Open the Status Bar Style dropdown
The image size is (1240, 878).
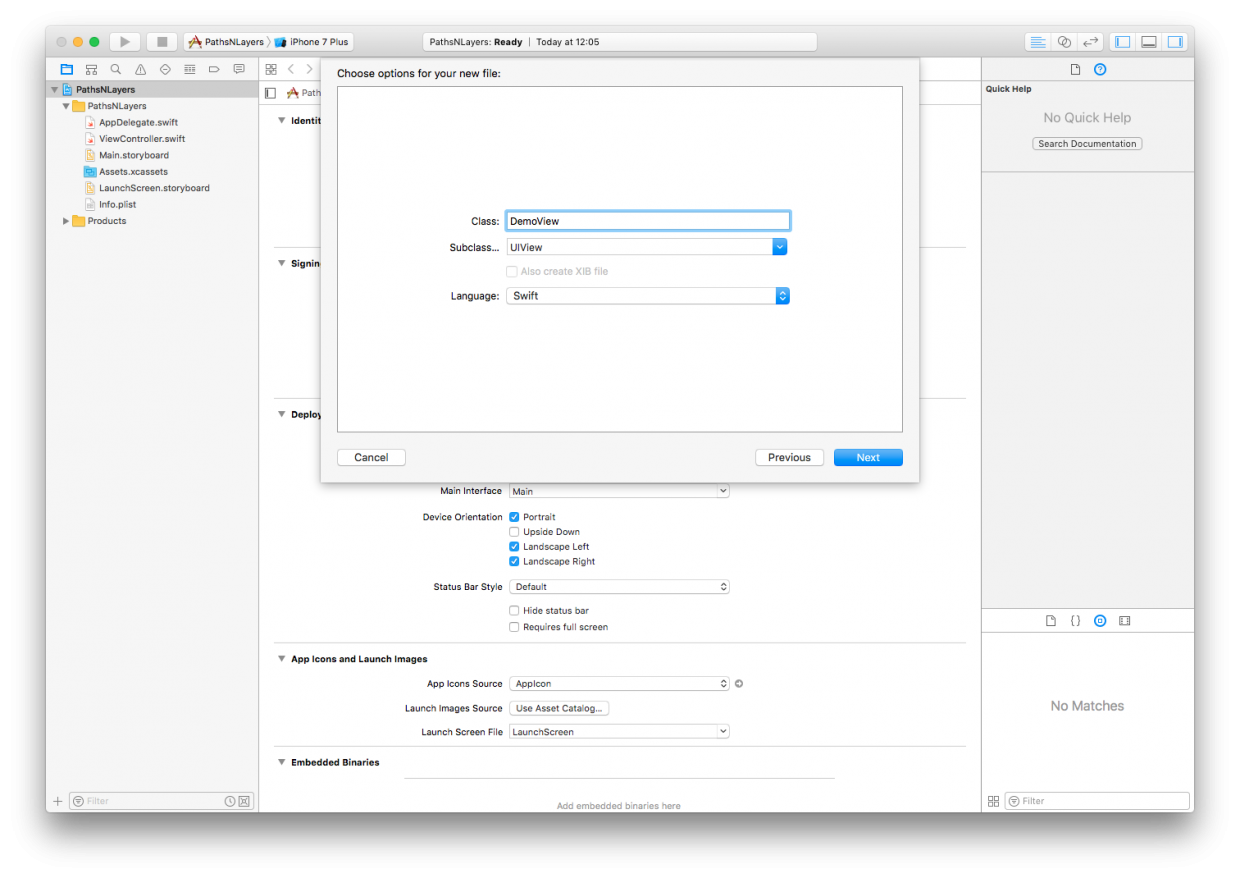pyautogui.click(x=723, y=586)
